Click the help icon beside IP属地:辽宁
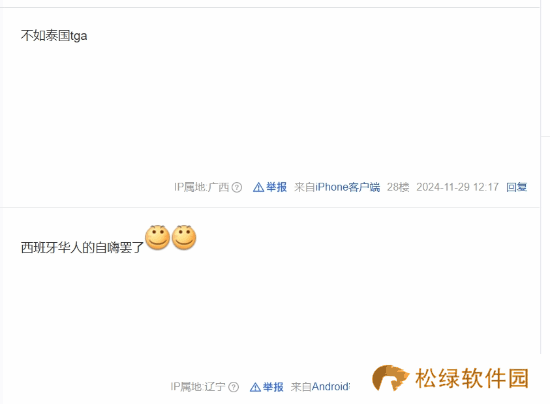 (x=234, y=387)
